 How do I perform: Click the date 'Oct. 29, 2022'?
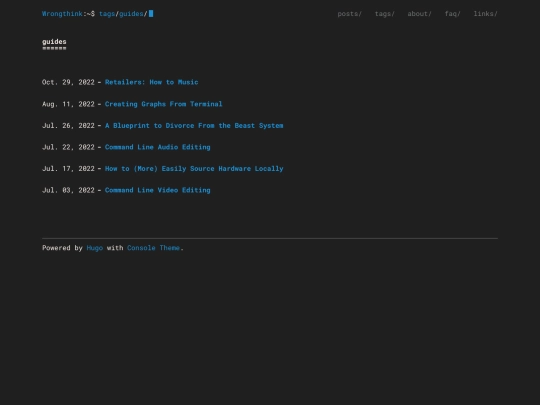point(68,82)
